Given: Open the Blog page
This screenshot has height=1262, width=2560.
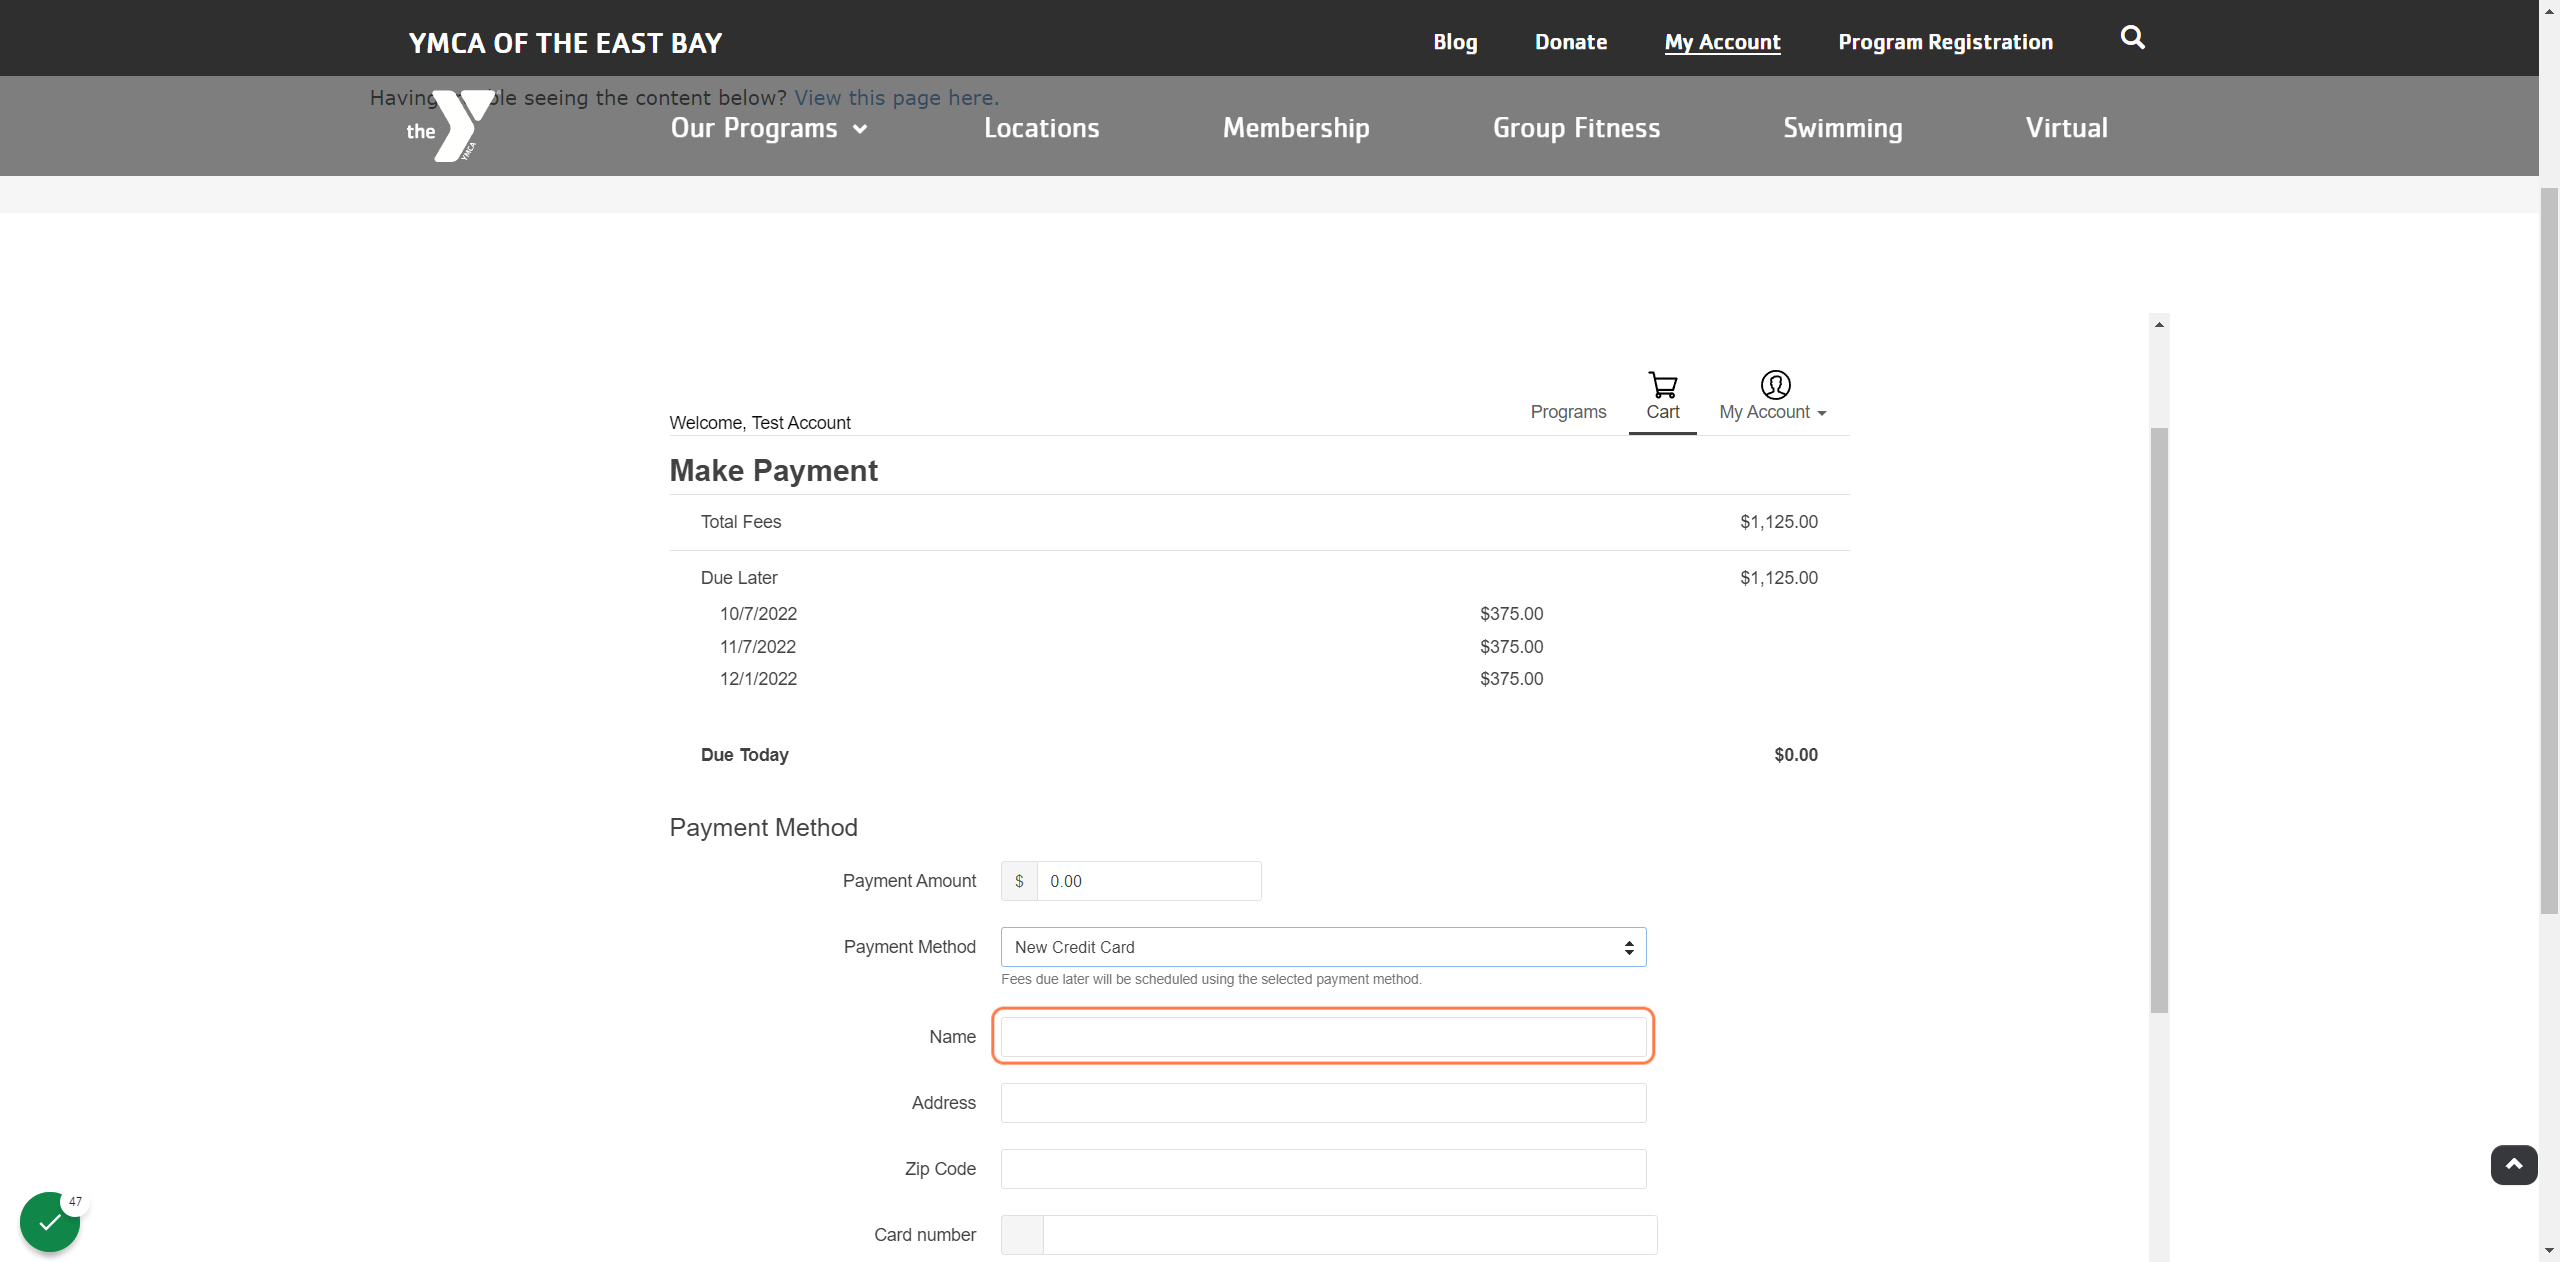Looking at the screenshot, I should point(1455,42).
